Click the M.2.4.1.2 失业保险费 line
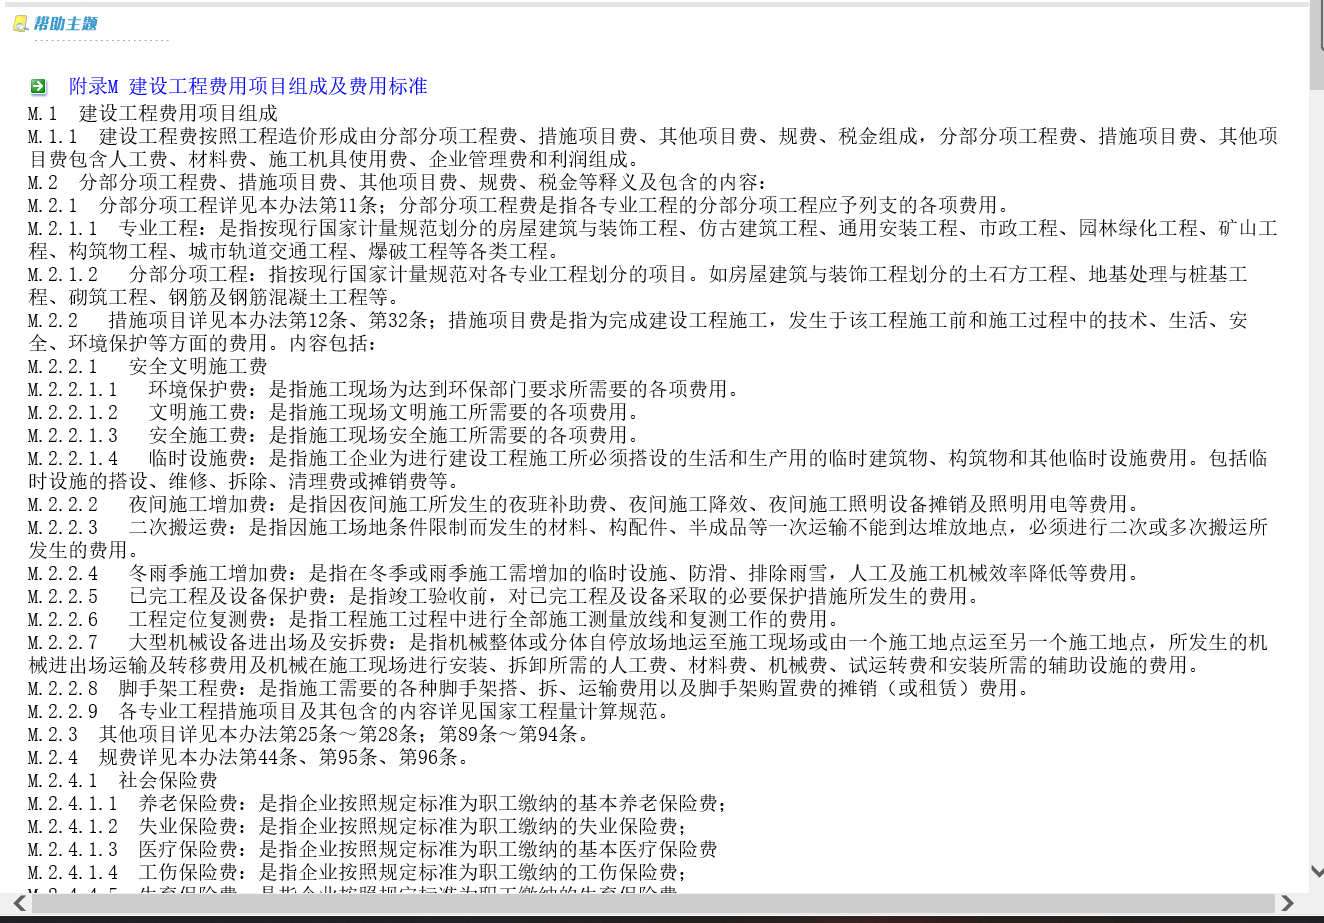 [x=358, y=827]
